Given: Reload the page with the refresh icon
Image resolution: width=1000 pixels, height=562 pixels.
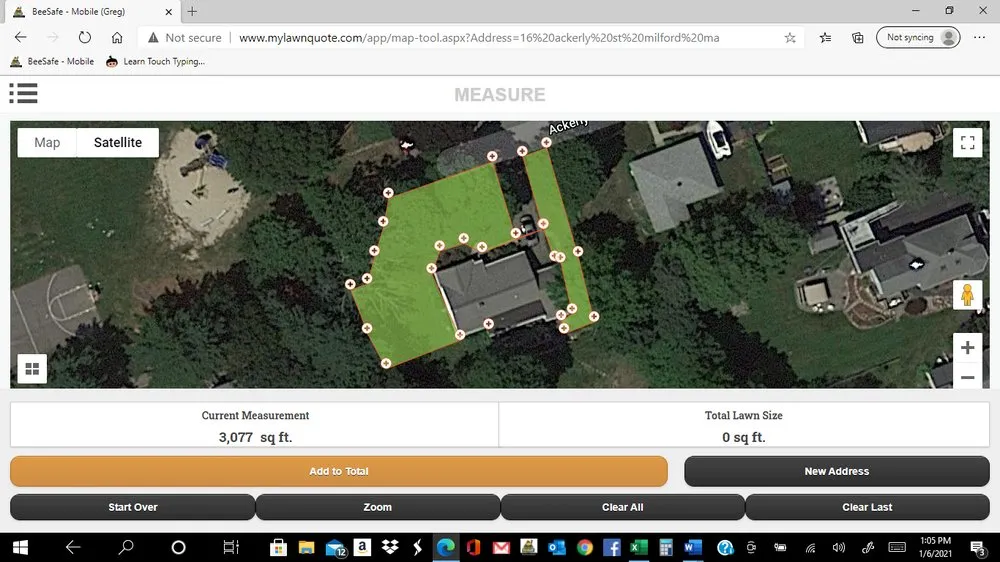Looking at the screenshot, I should tap(84, 38).
